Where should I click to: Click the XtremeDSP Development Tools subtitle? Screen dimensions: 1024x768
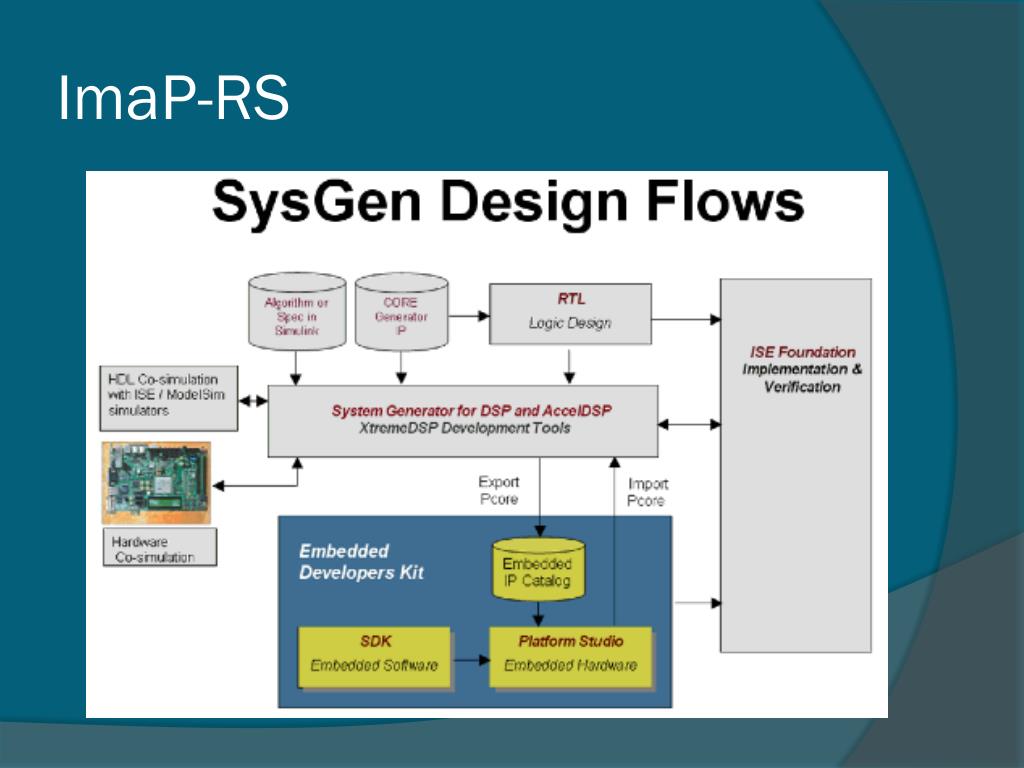(x=464, y=428)
